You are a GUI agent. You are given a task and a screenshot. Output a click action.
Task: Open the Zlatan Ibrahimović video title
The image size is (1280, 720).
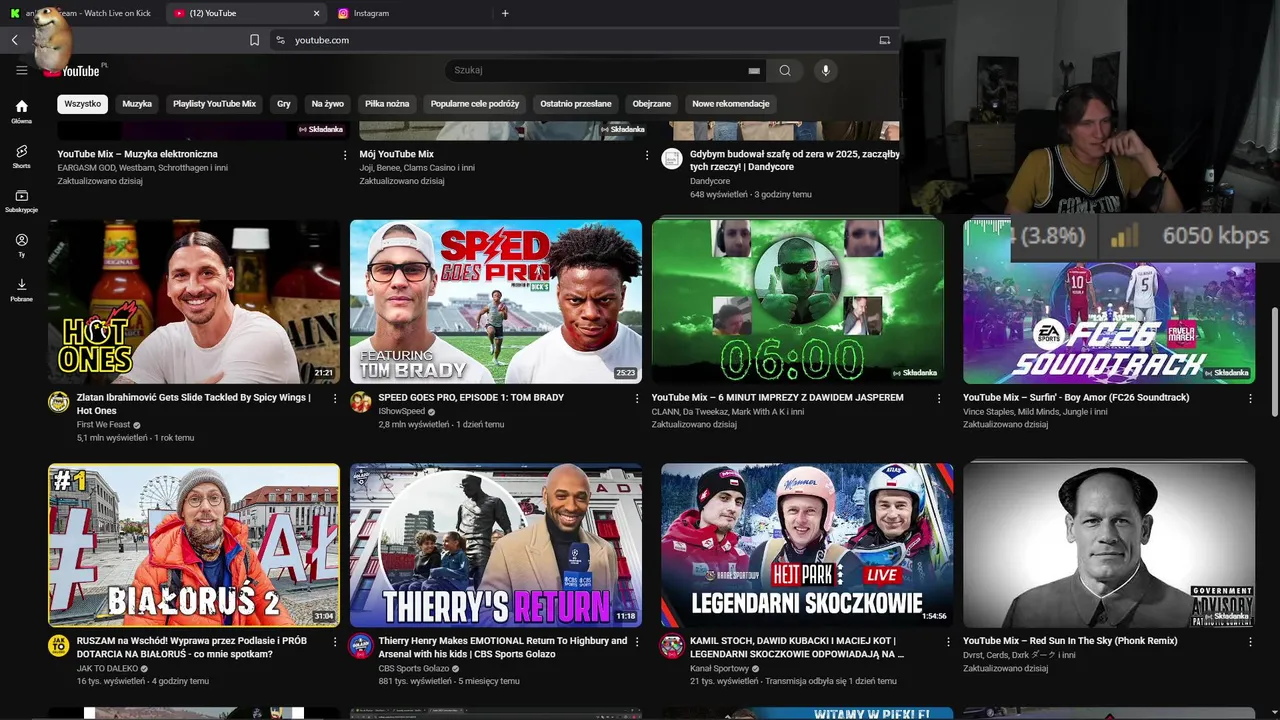(194, 404)
